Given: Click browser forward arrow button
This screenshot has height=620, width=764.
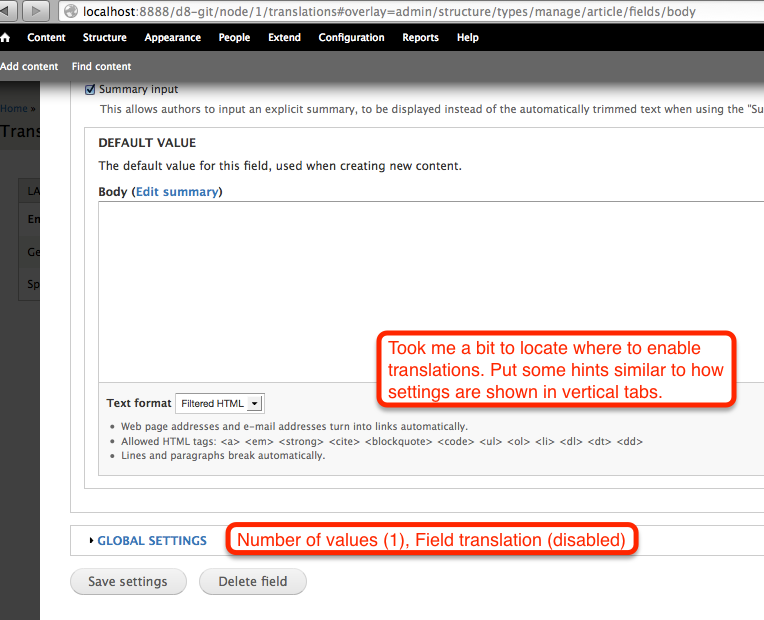Looking at the screenshot, I should (x=35, y=11).
